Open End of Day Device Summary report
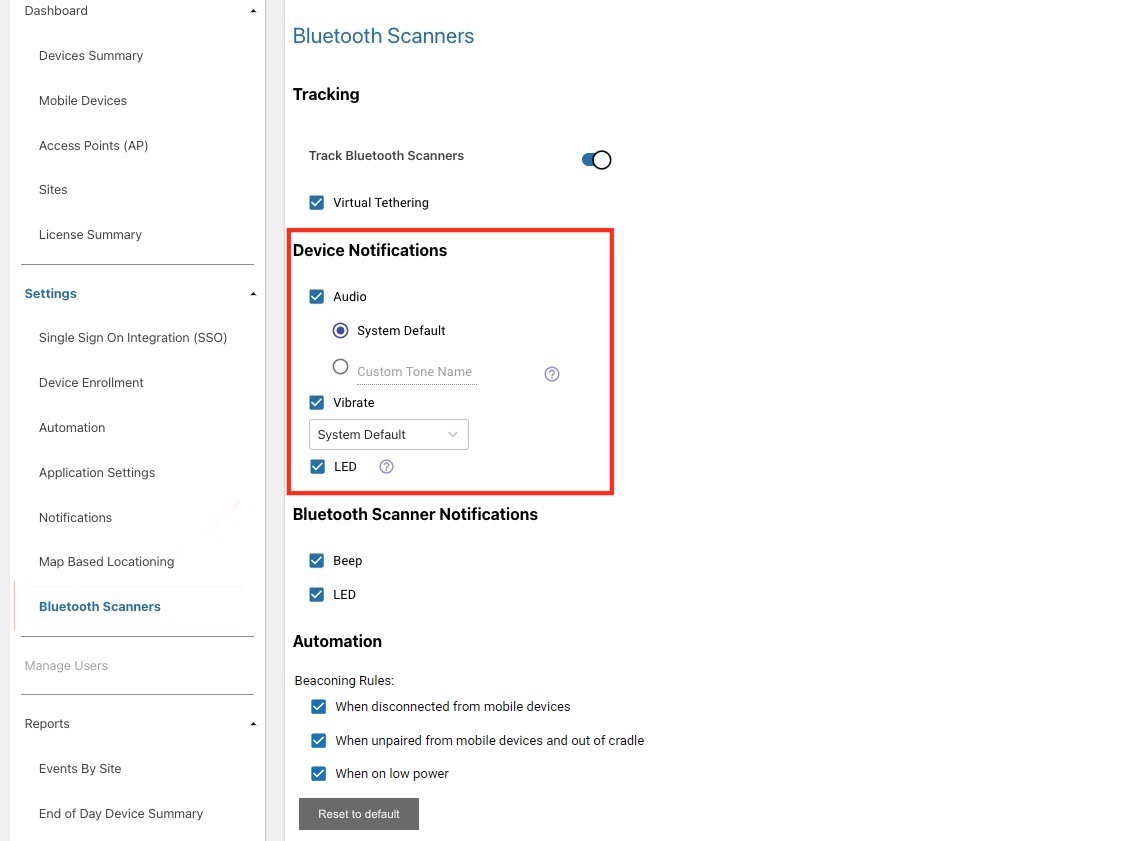This screenshot has width=1136, height=841. [121, 813]
